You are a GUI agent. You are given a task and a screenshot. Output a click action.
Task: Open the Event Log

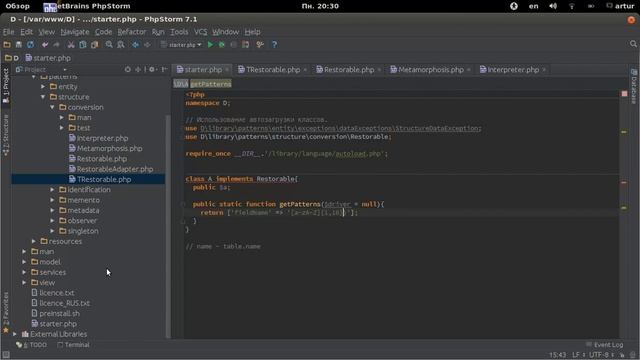pyautogui.click(x=604, y=345)
